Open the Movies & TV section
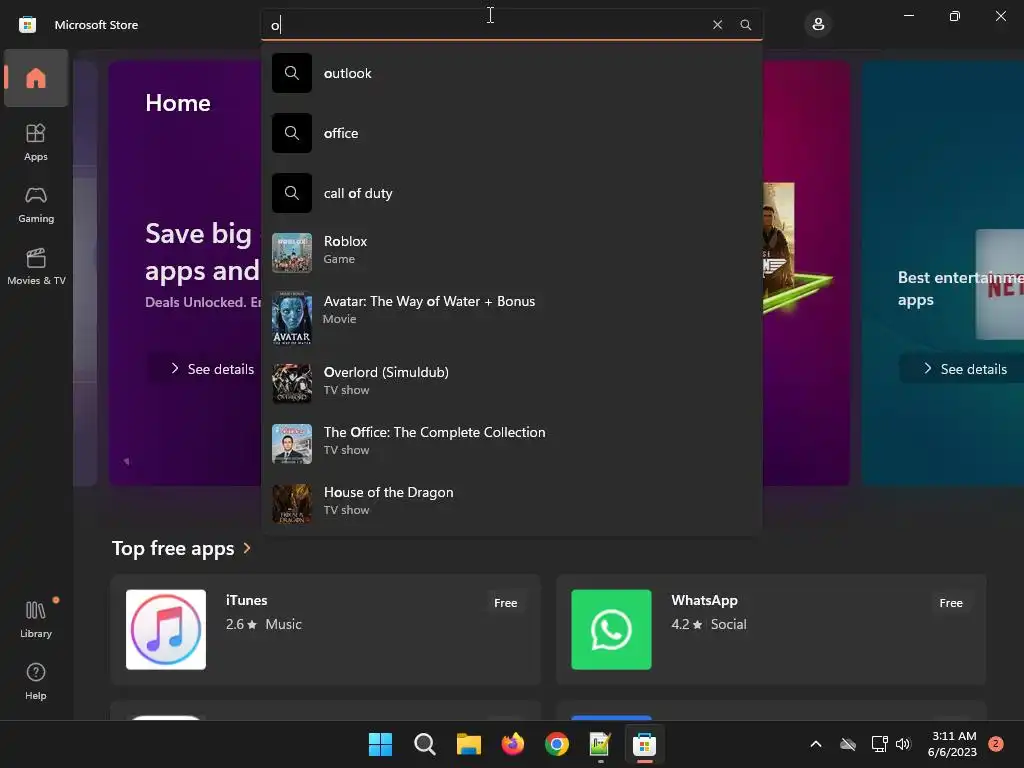Image resolution: width=1024 pixels, height=768 pixels. point(36,266)
